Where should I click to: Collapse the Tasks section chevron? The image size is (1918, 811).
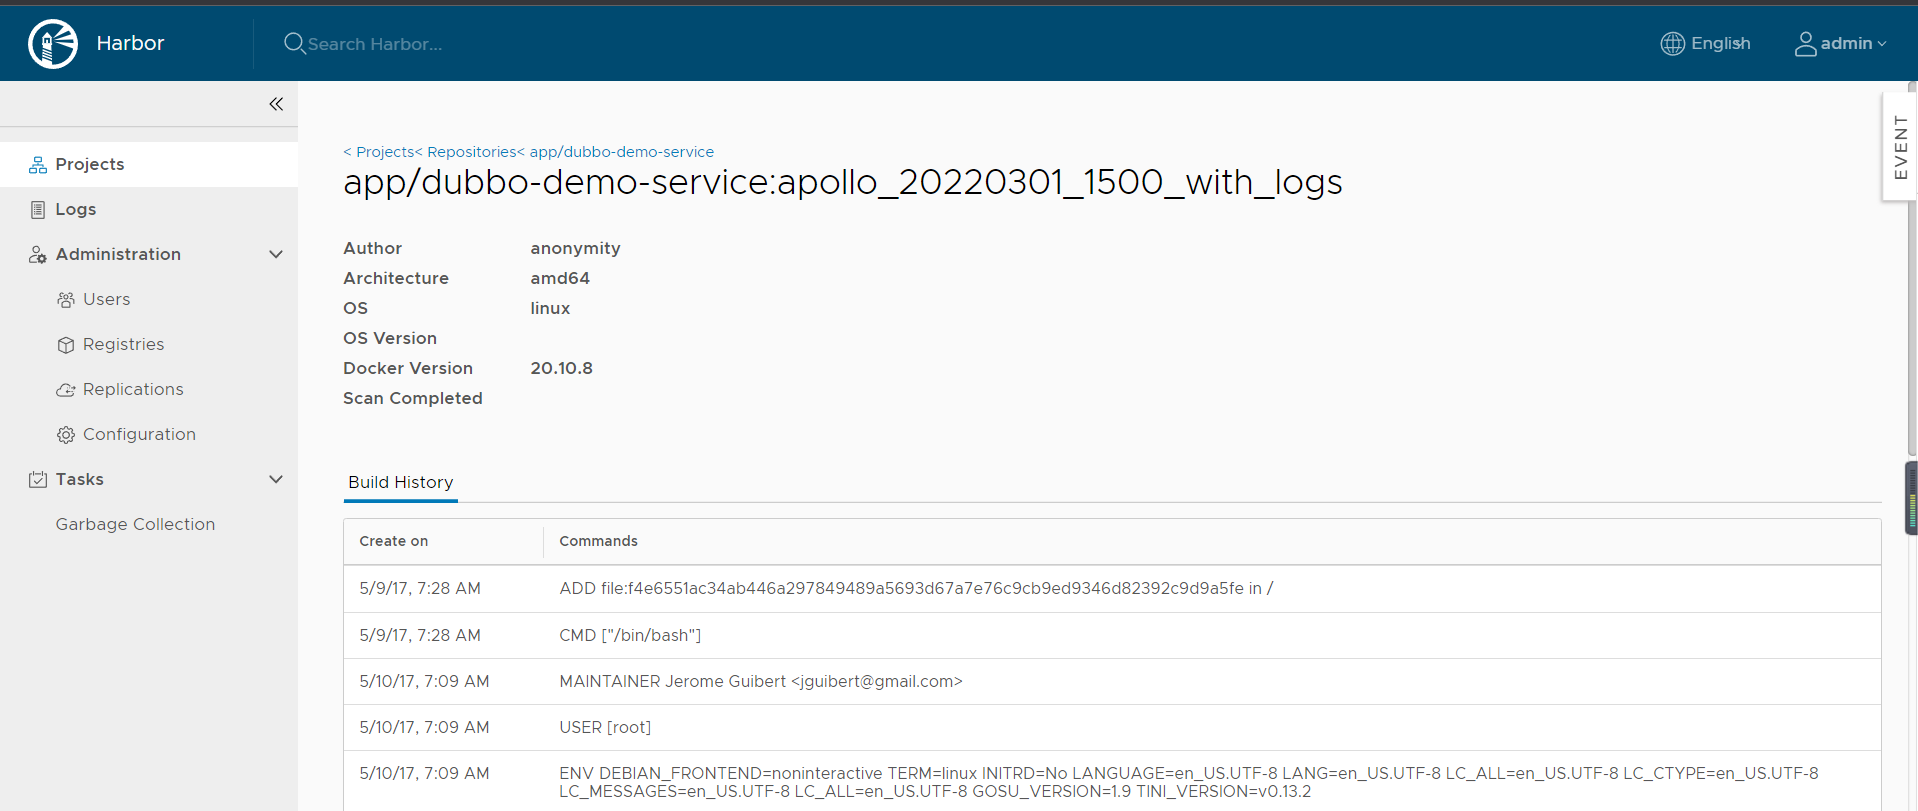pos(276,479)
